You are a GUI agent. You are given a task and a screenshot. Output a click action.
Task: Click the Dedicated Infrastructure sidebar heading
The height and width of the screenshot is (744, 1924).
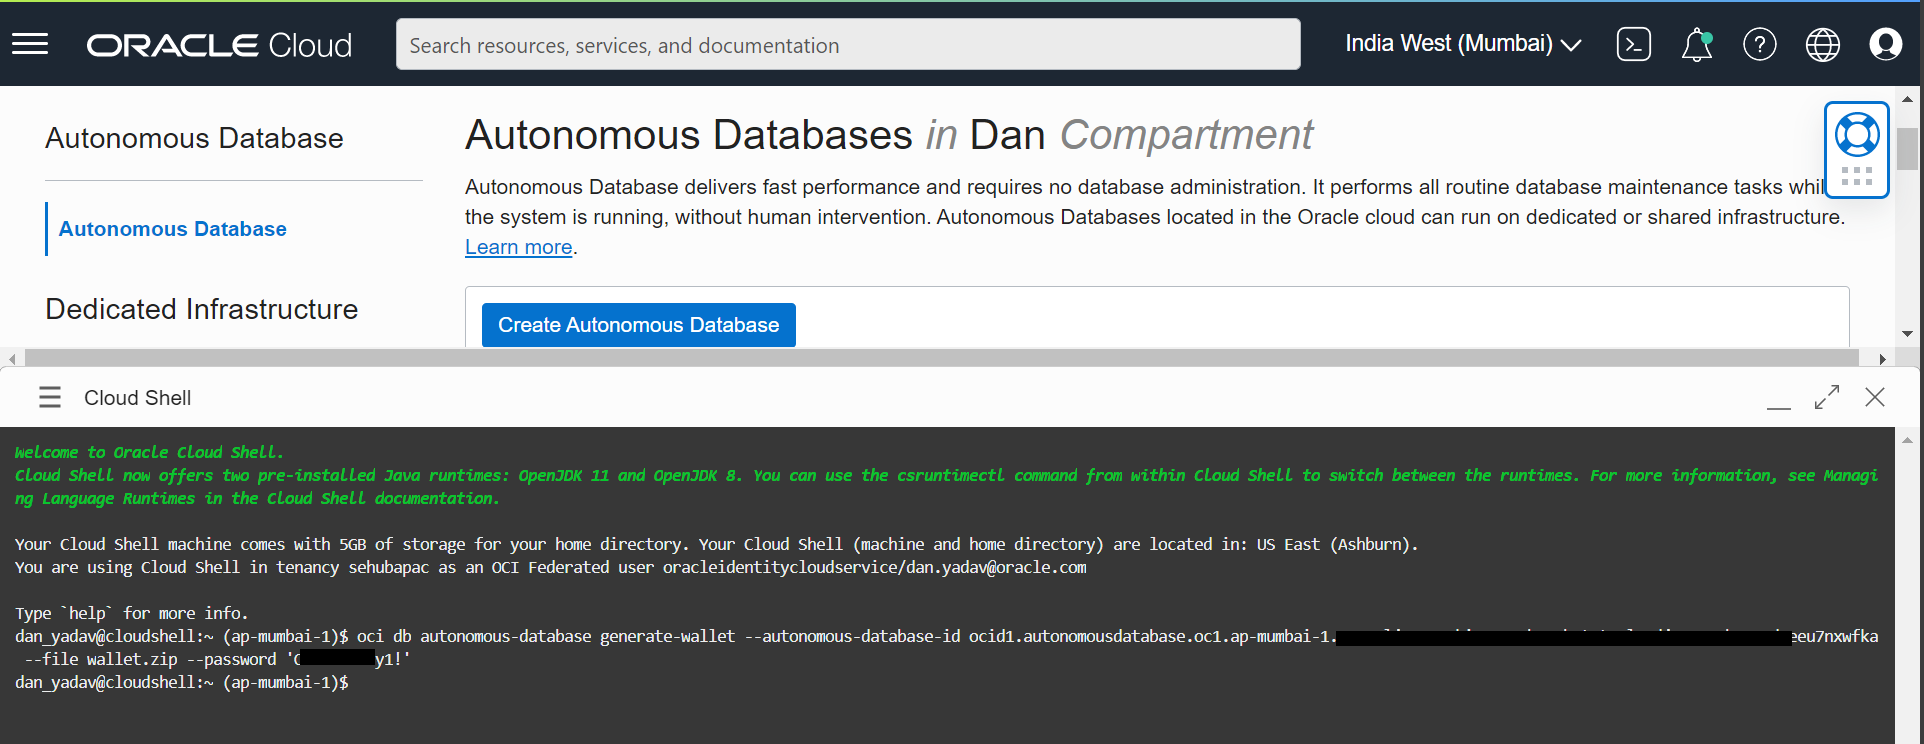(x=201, y=309)
